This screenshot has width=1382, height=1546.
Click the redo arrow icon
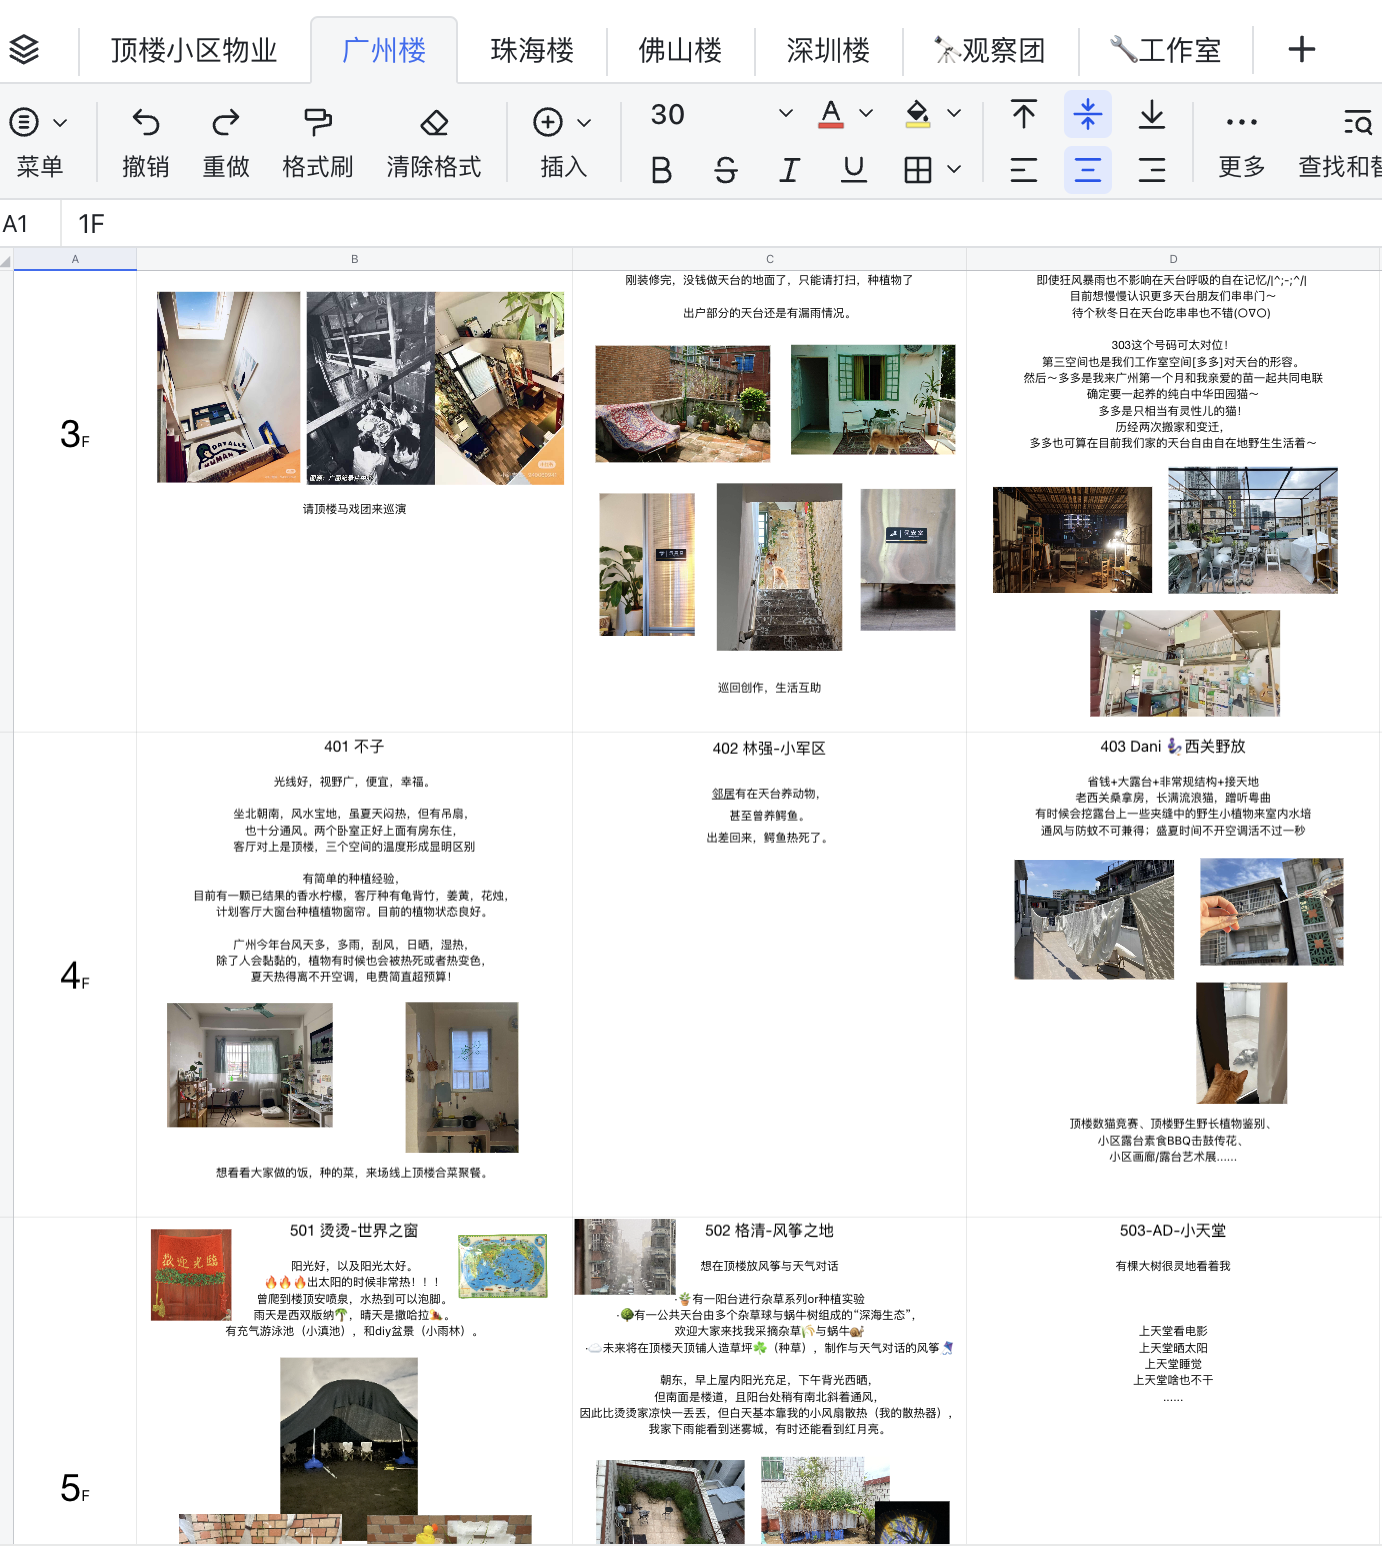coord(226,123)
